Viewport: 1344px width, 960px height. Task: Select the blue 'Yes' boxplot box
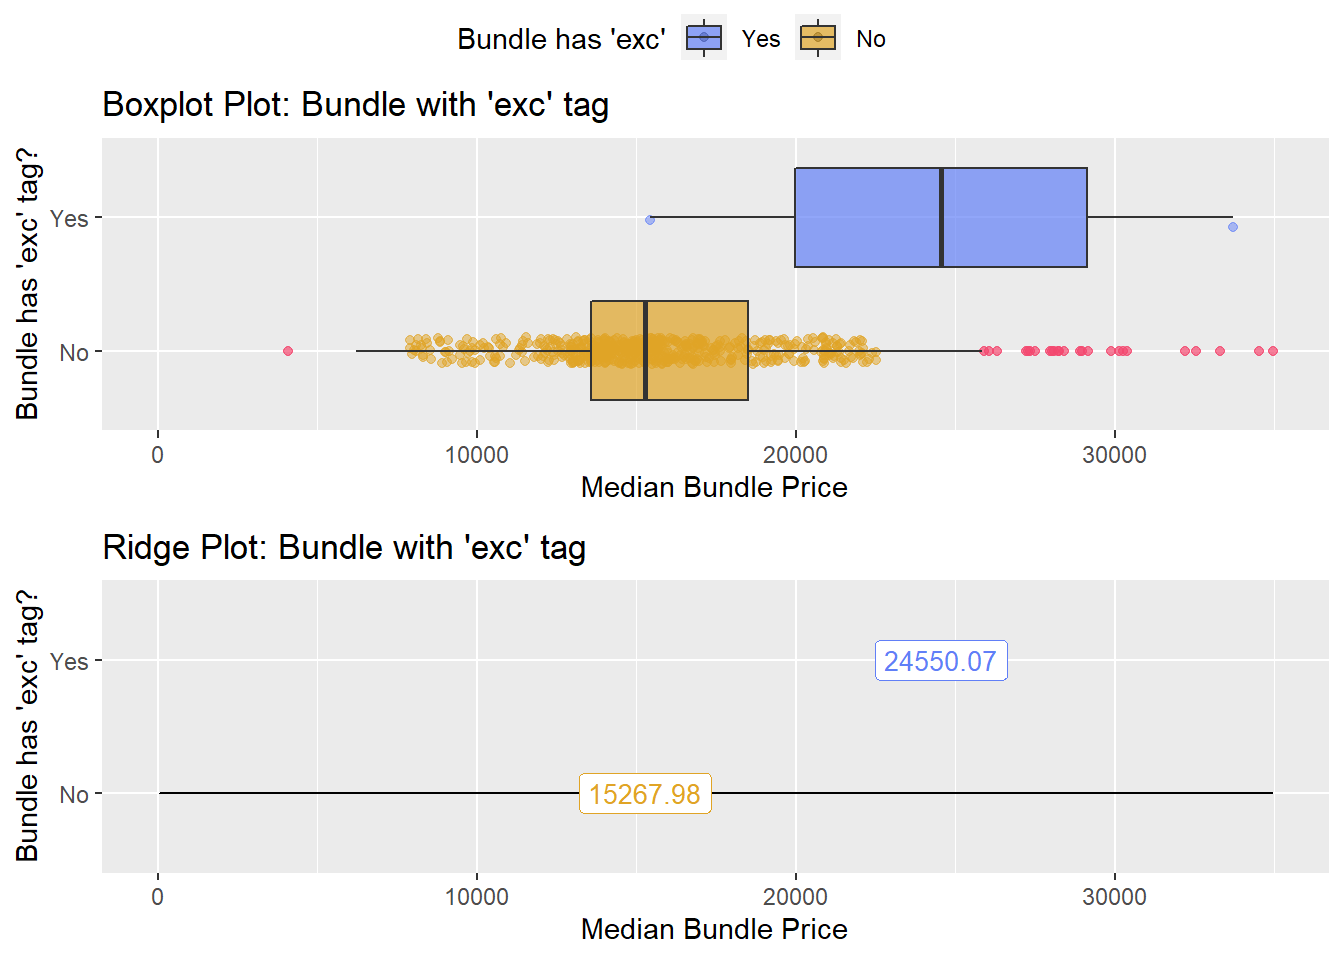[x=940, y=217]
